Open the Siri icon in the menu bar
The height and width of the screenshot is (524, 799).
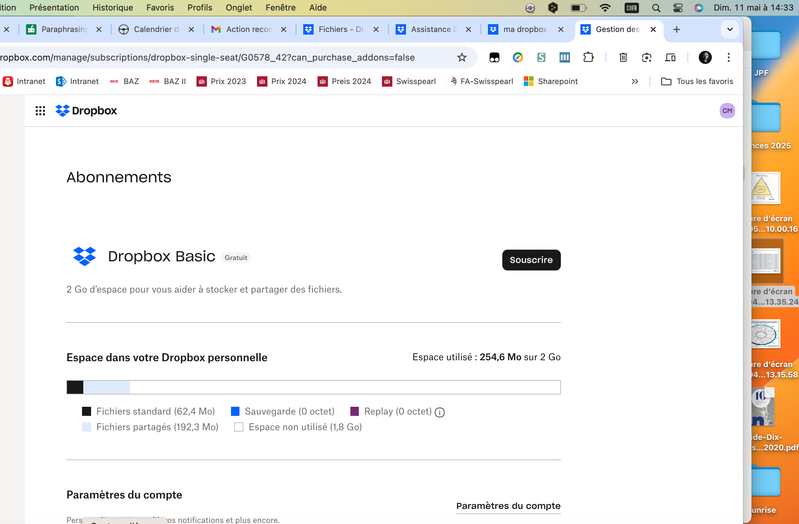[699, 8]
